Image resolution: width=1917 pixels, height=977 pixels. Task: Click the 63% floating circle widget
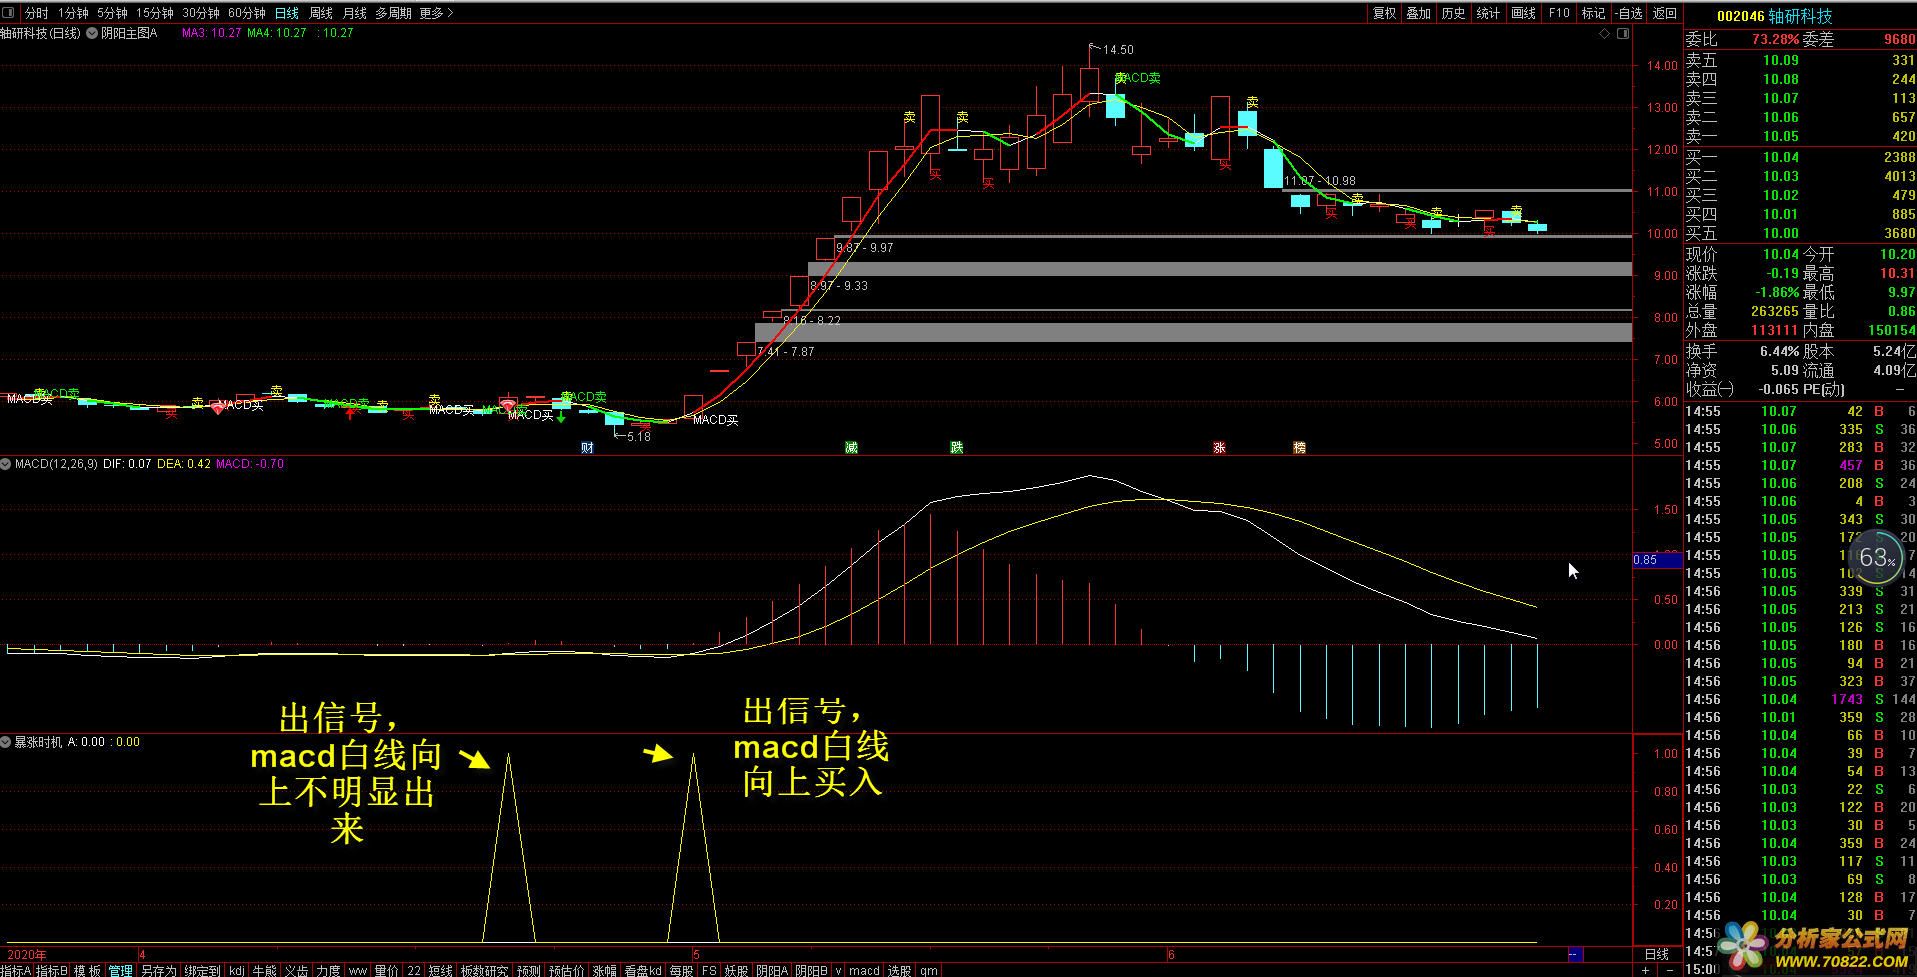pos(1876,558)
